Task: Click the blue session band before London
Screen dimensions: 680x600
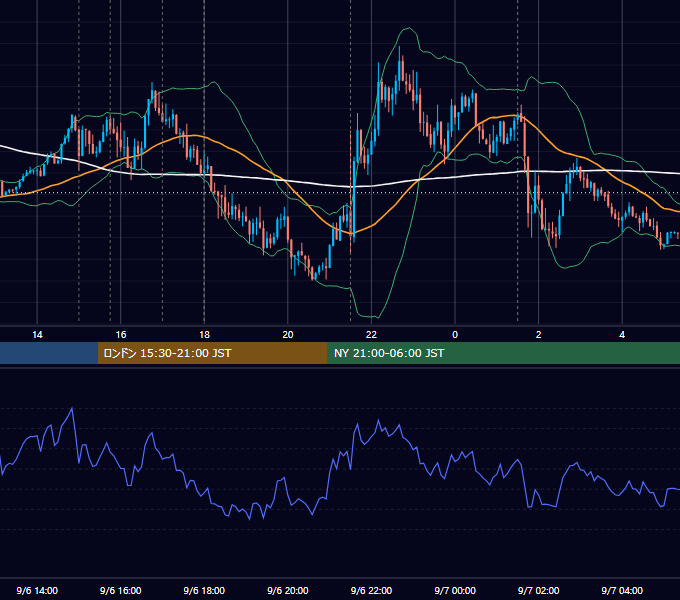Action: (49, 353)
